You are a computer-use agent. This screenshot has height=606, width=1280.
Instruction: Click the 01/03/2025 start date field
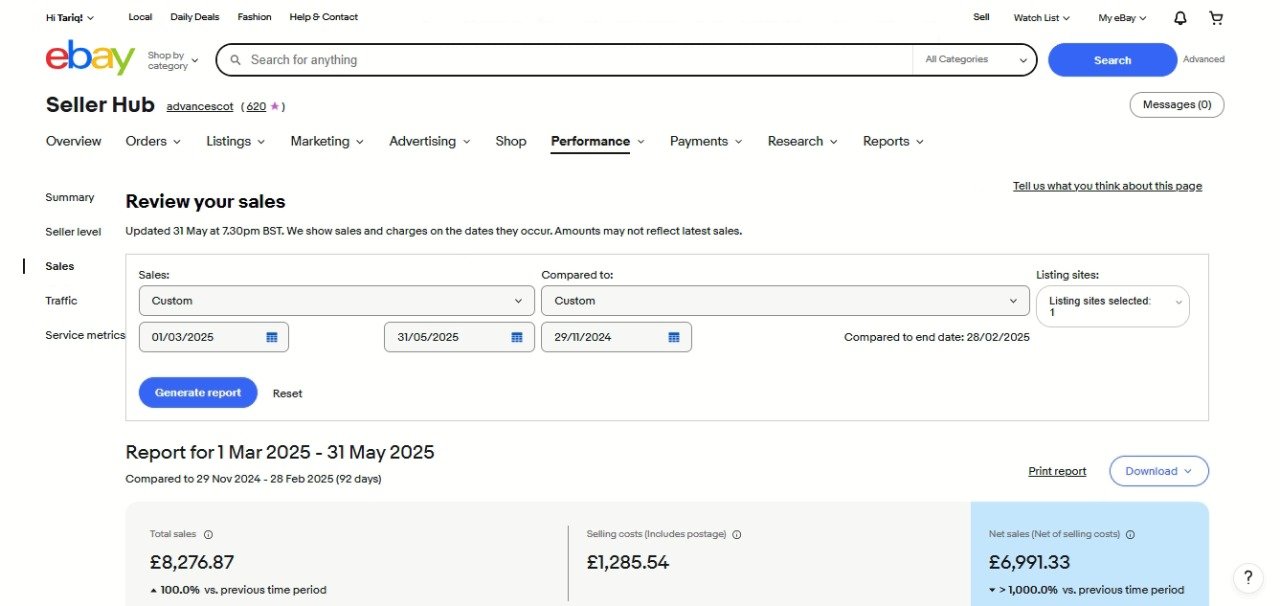click(214, 337)
